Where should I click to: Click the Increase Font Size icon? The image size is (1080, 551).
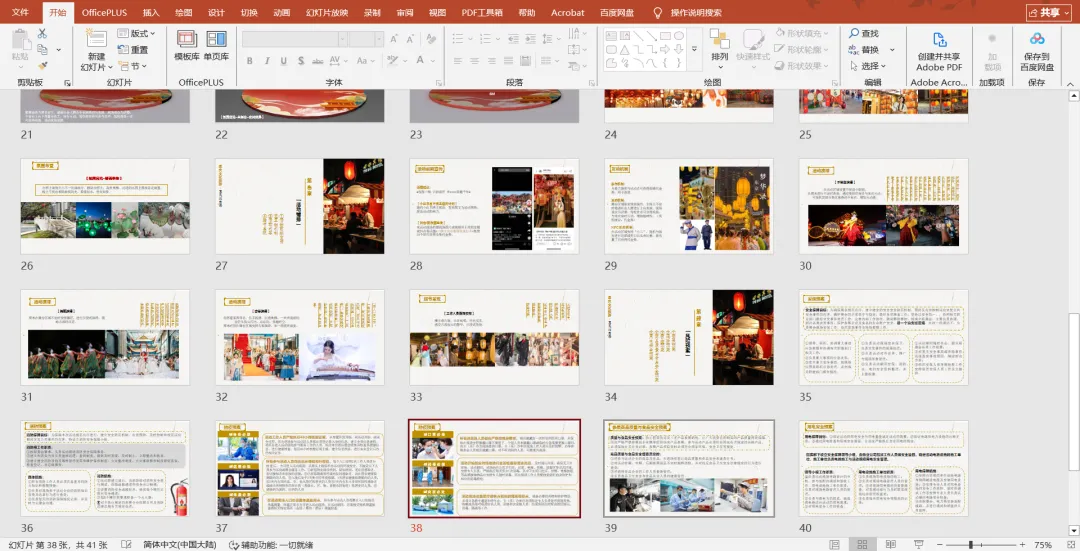393,39
